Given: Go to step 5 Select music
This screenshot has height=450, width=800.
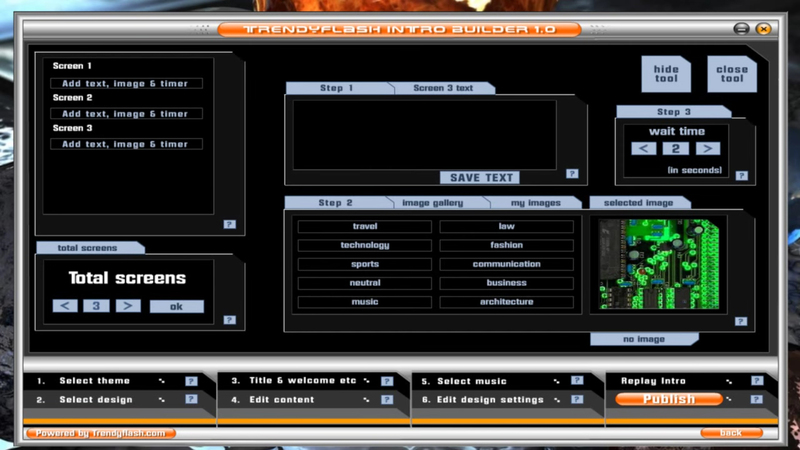Looking at the screenshot, I should click(x=471, y=381).
